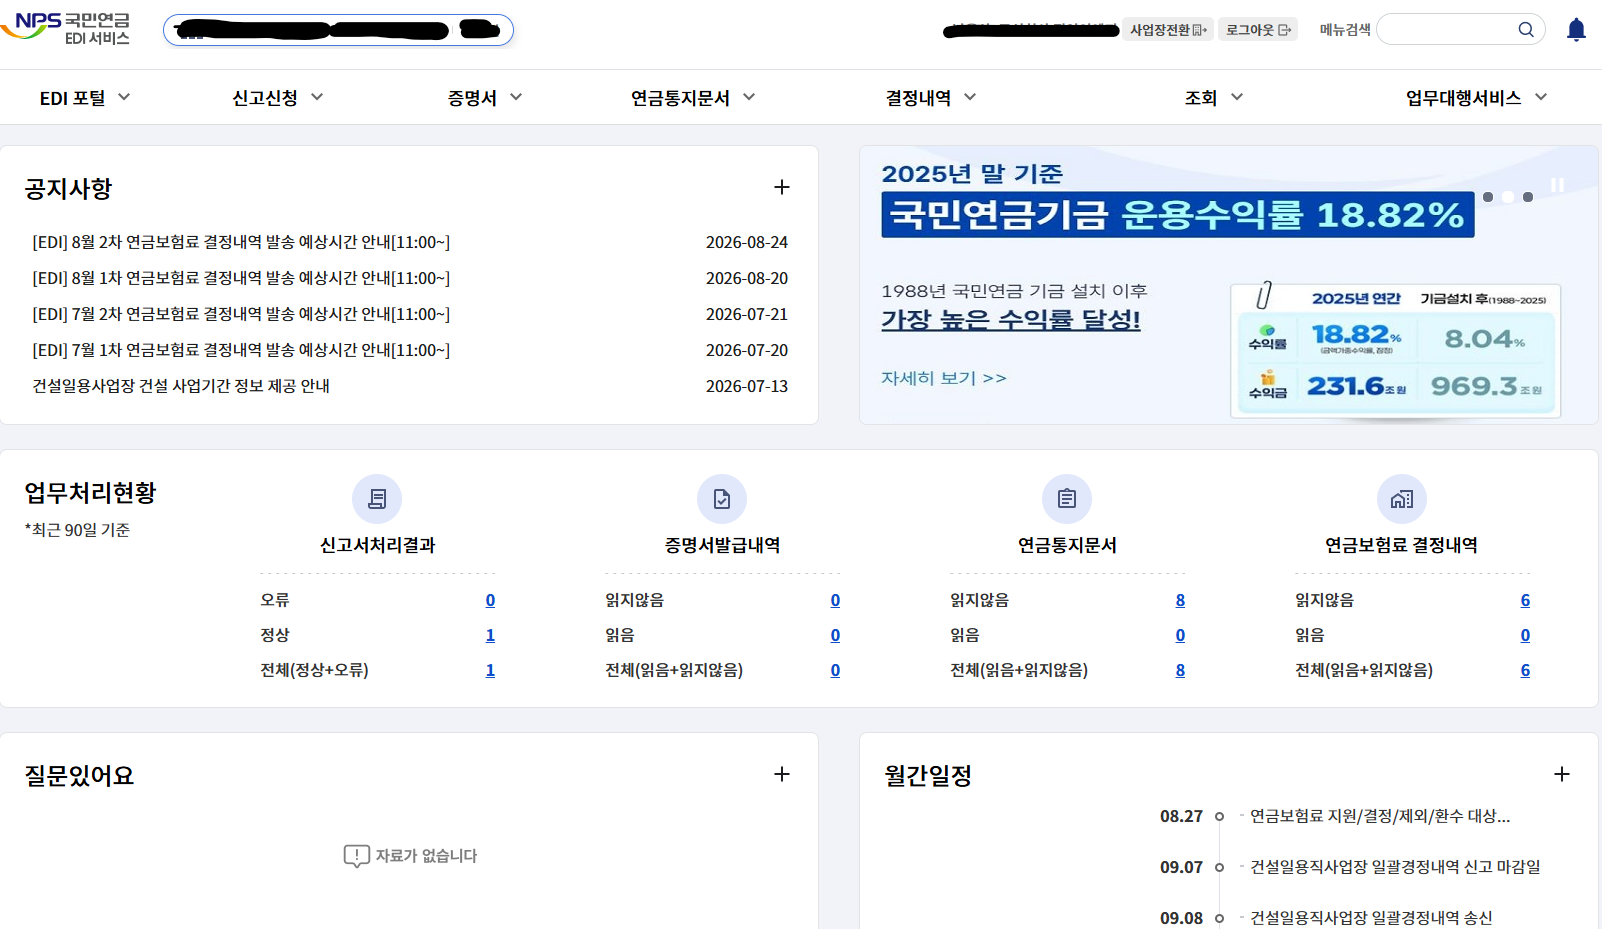Image resolution: width=1602 pixels, height=929 pixels.
Task: Open 증명서발급내역 읽음 count
Action: [x=835, y=635]
